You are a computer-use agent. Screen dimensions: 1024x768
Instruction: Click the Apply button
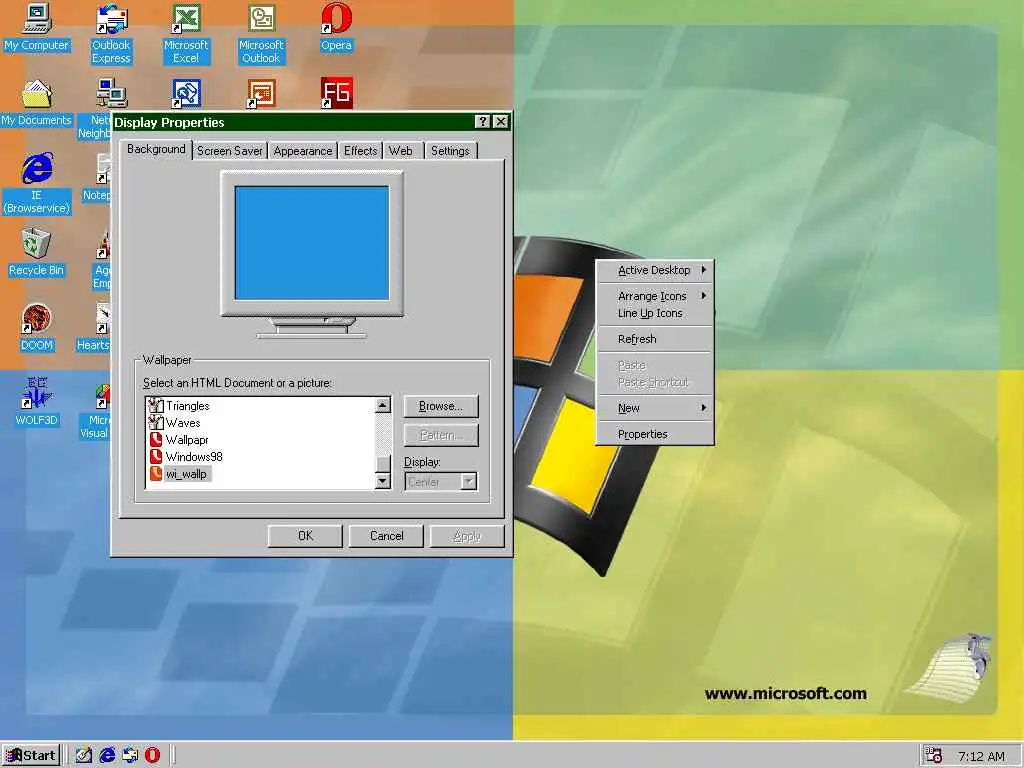click(x=467, y=536)
